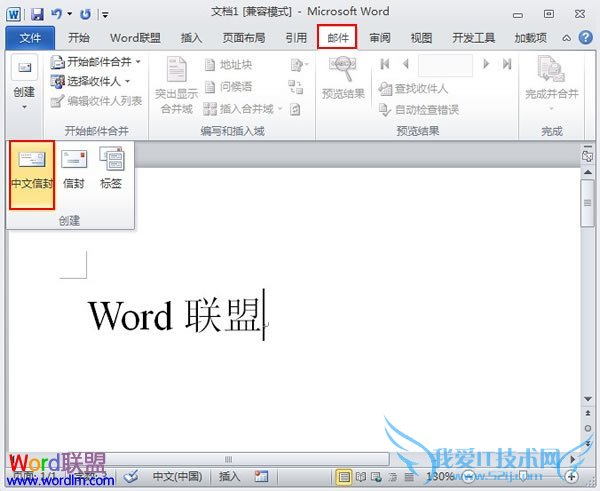Open Customize Quick Access Toolbar dropdown

pos(105,15)
